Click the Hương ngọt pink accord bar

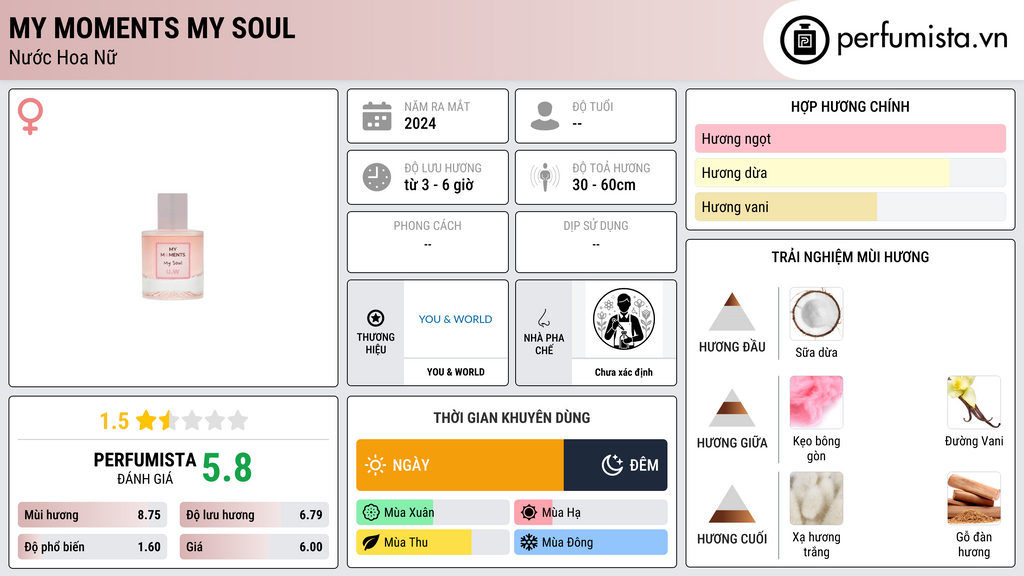click(850, 138)
